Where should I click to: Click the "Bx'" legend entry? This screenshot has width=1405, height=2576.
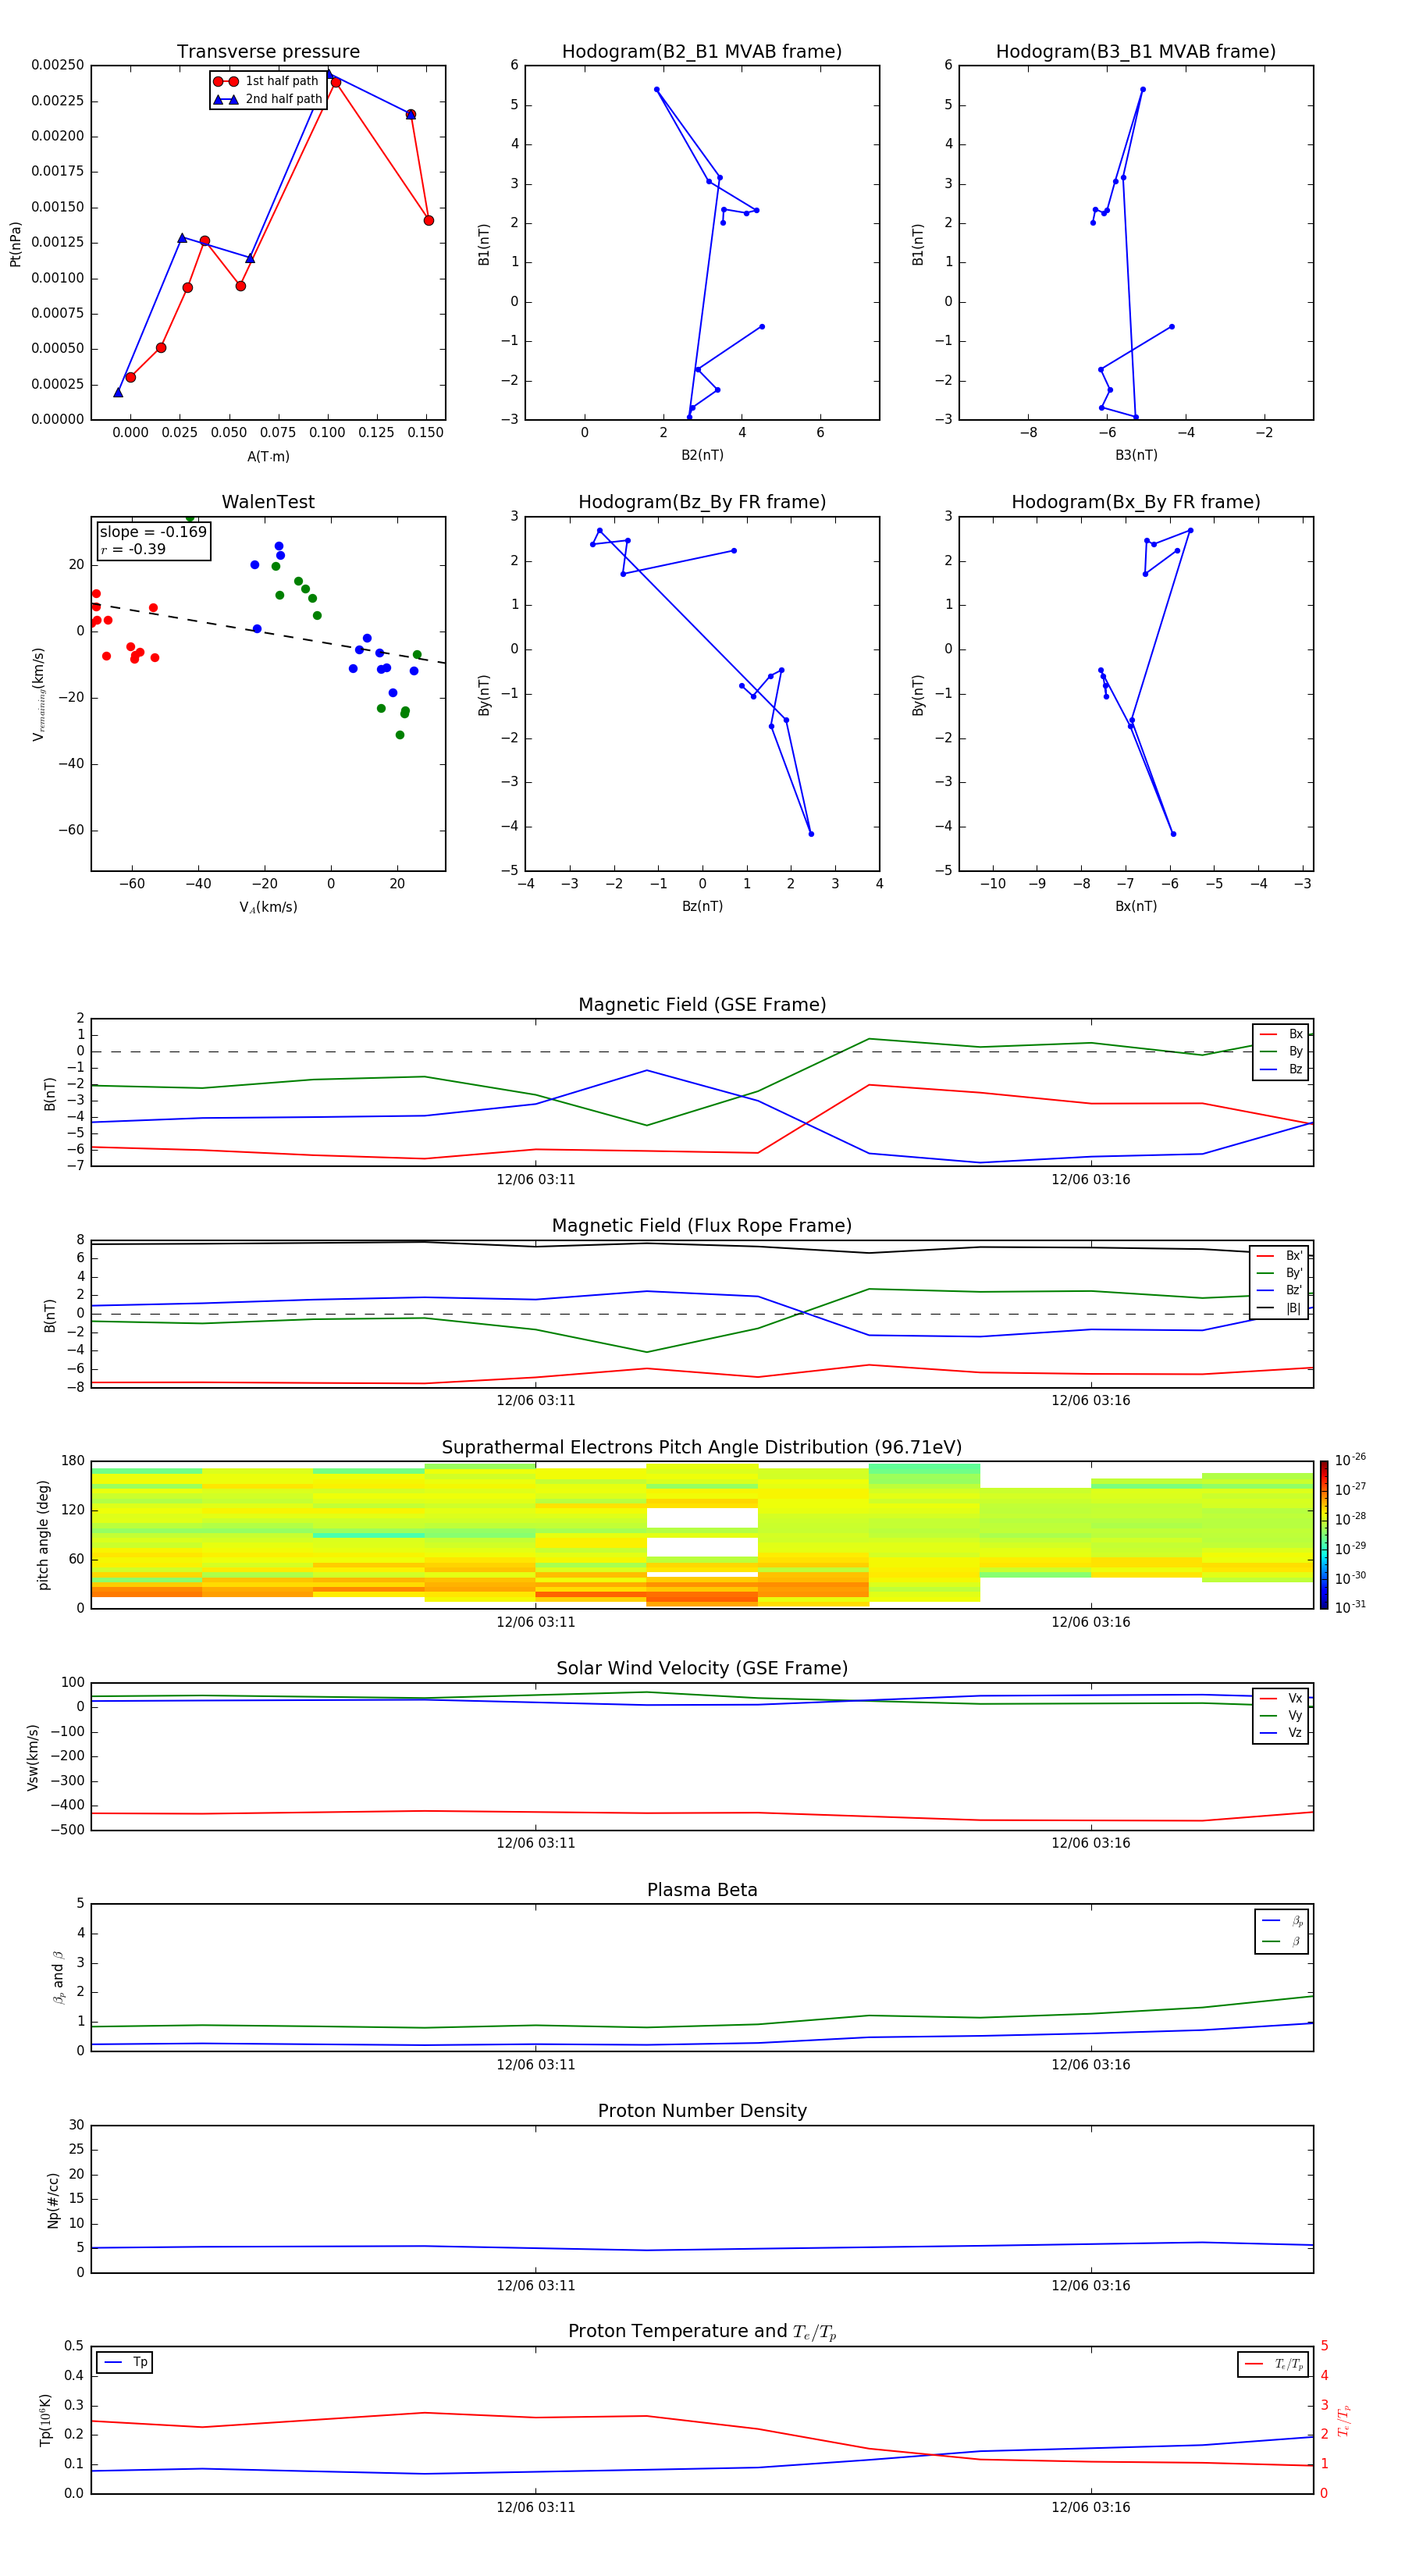[x=1280, y=1256]
